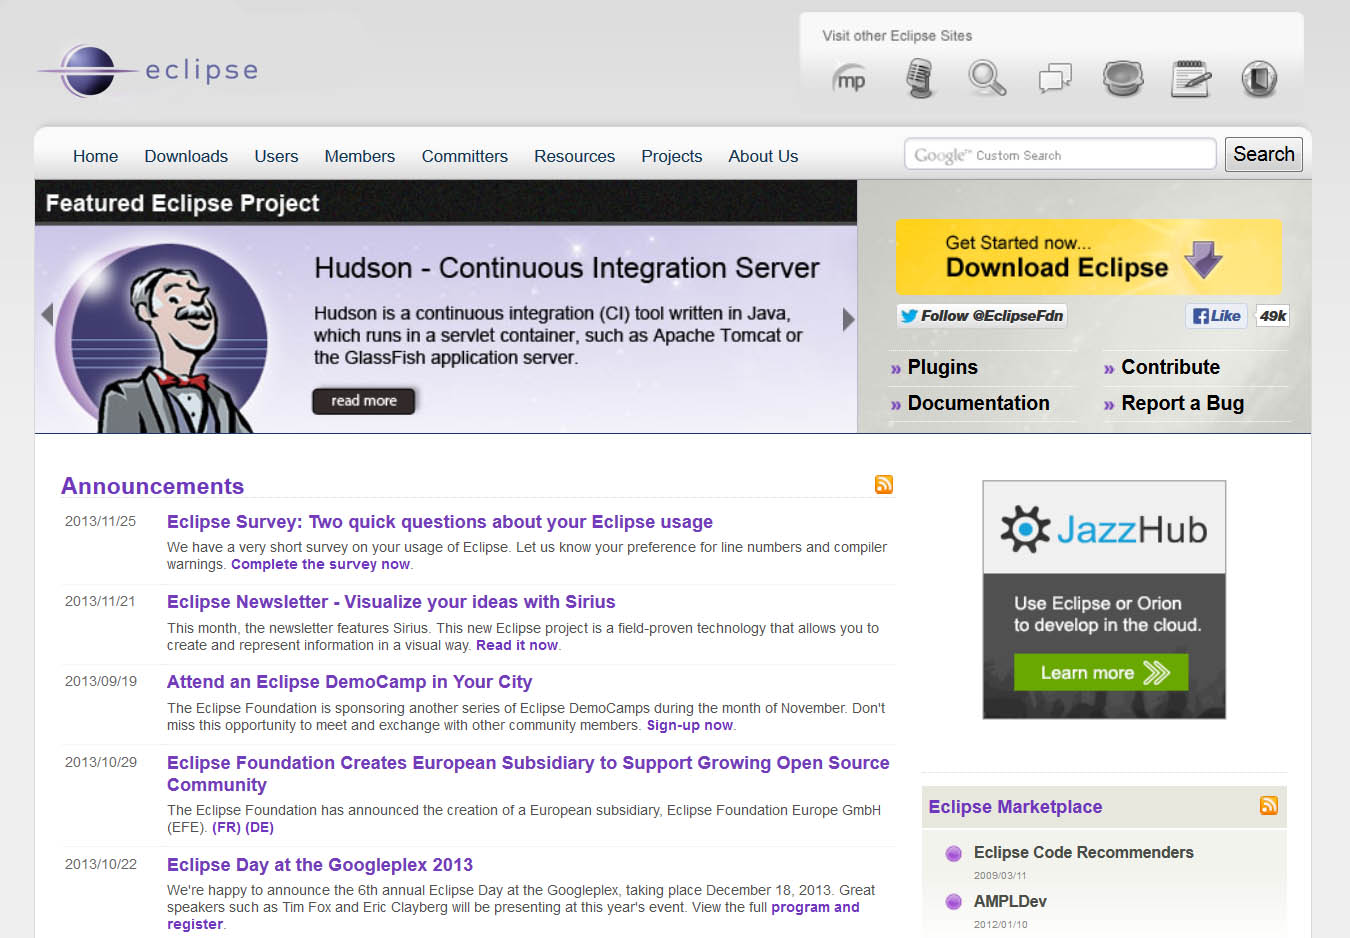Open 'Attend an Eclipse DemoCamp' announcement
Image resolution: width=1350 pixels, height=938 pixels.
point(349,682)
